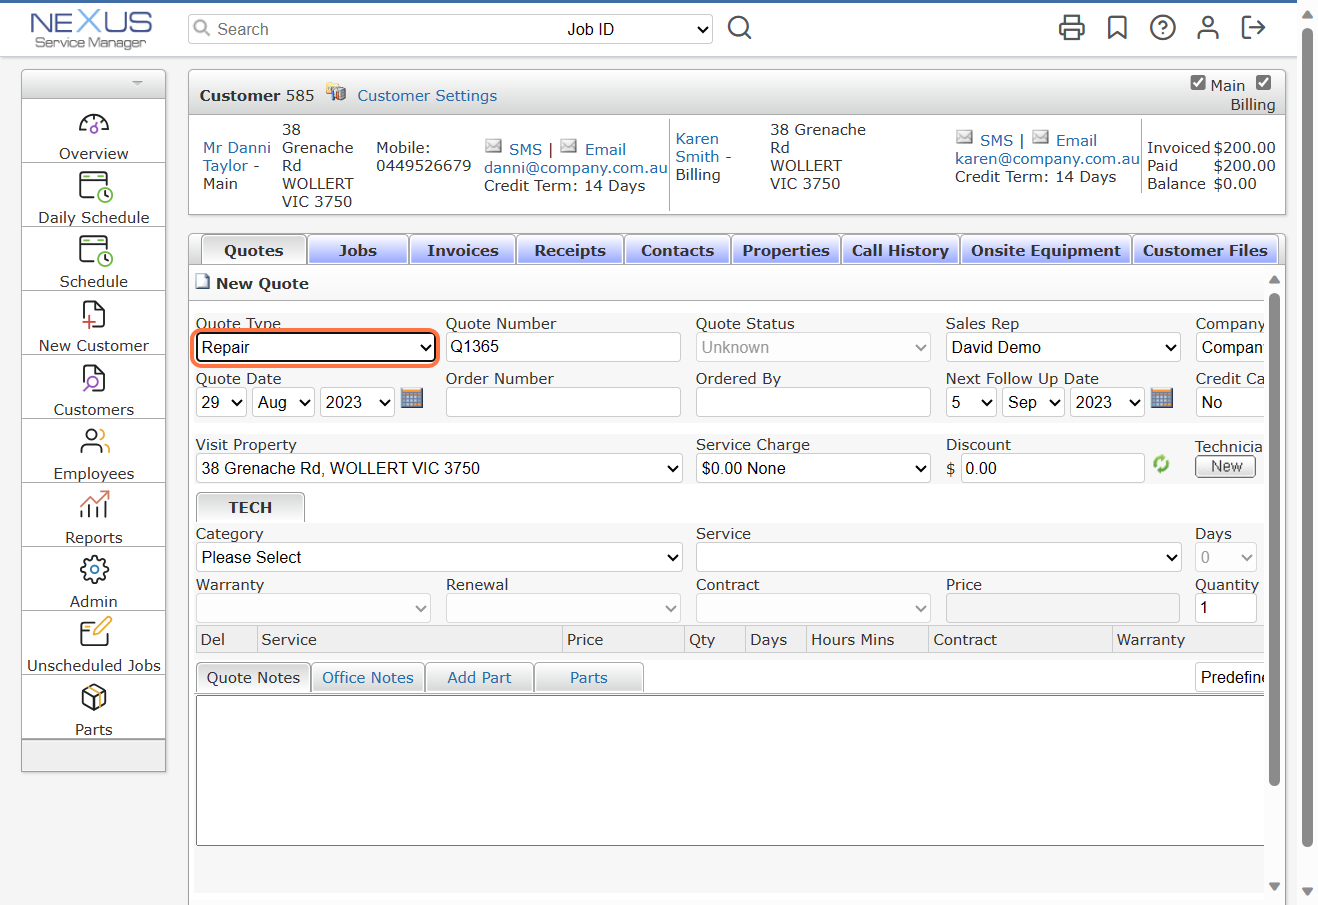Toggle the Main checkbox
Viewport: 1318px width, 905px height.
point(1198,83)
